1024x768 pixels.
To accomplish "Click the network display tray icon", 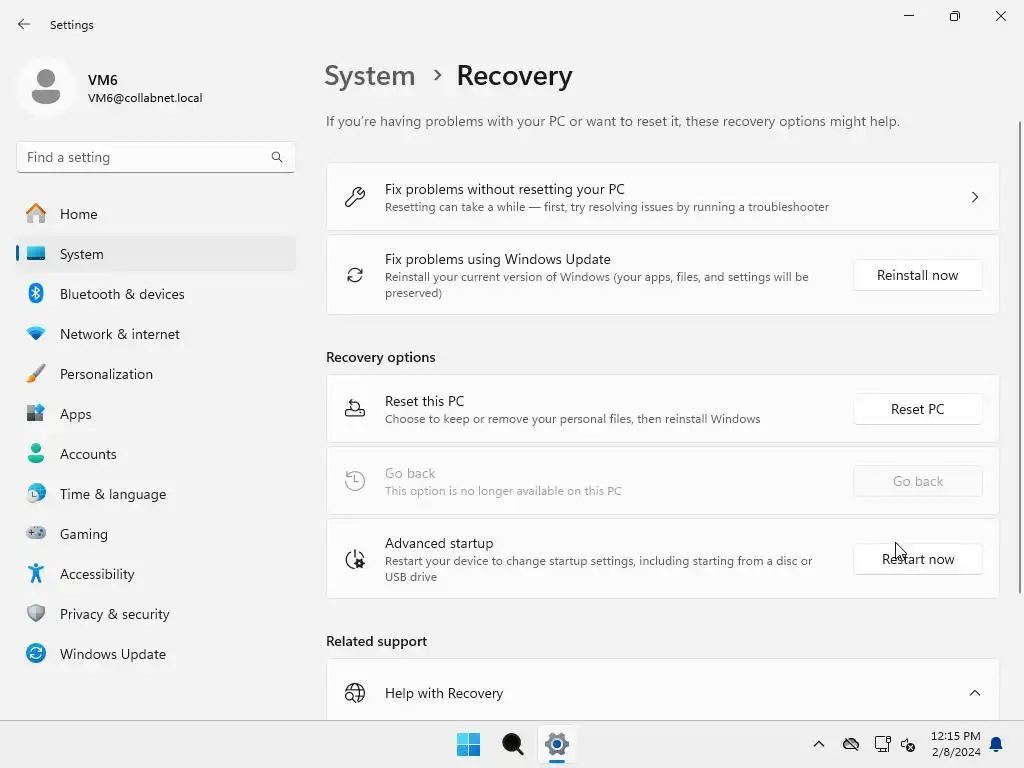I will click(882, 744).
